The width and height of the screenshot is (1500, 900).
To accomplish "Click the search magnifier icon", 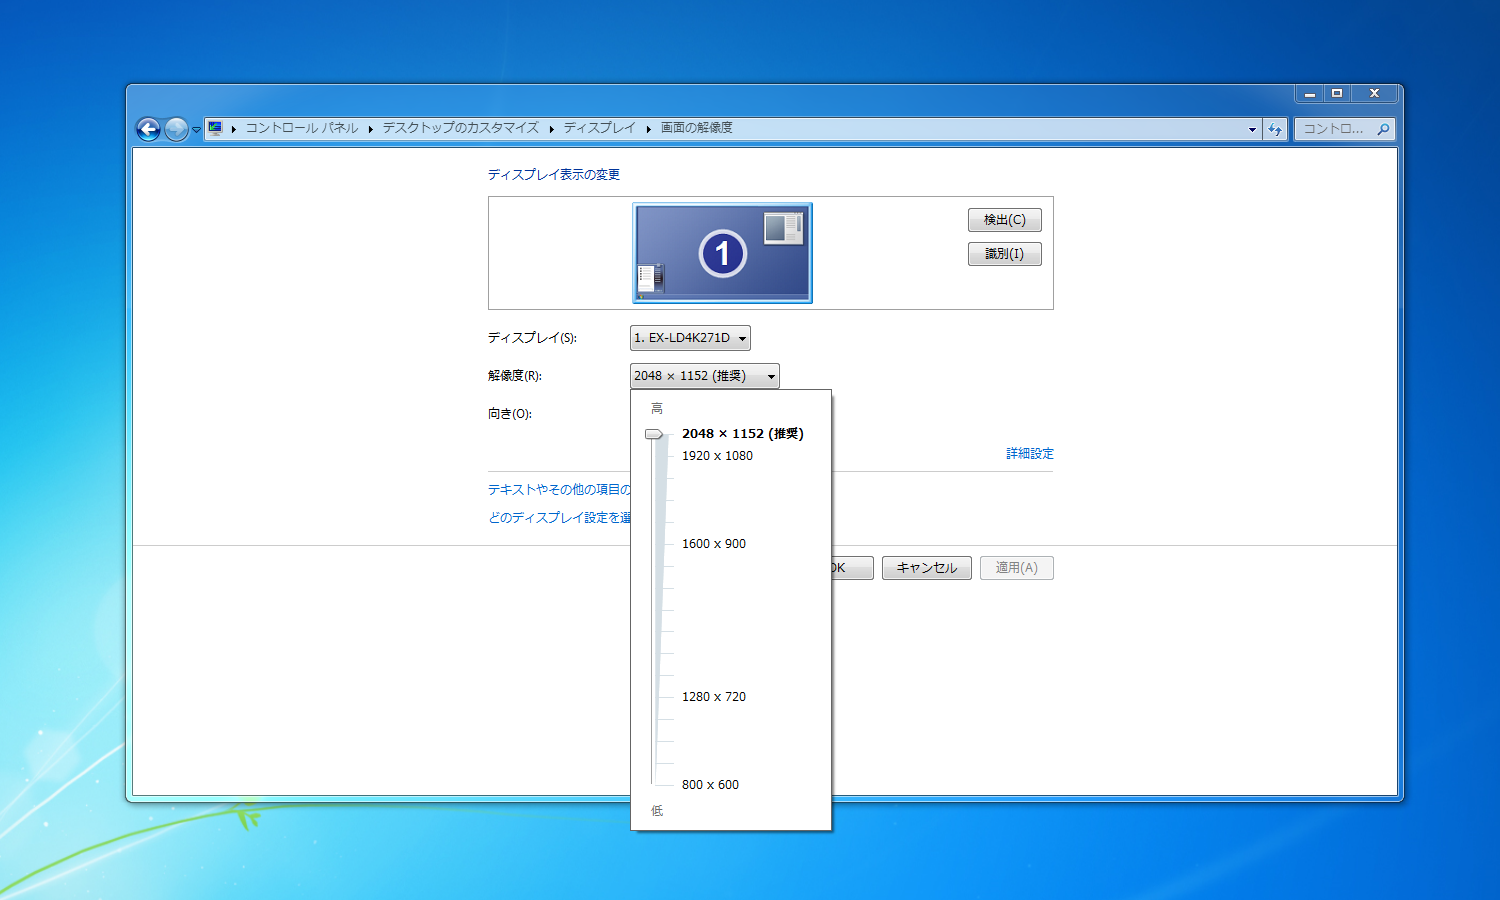I will click(1383, 129).
